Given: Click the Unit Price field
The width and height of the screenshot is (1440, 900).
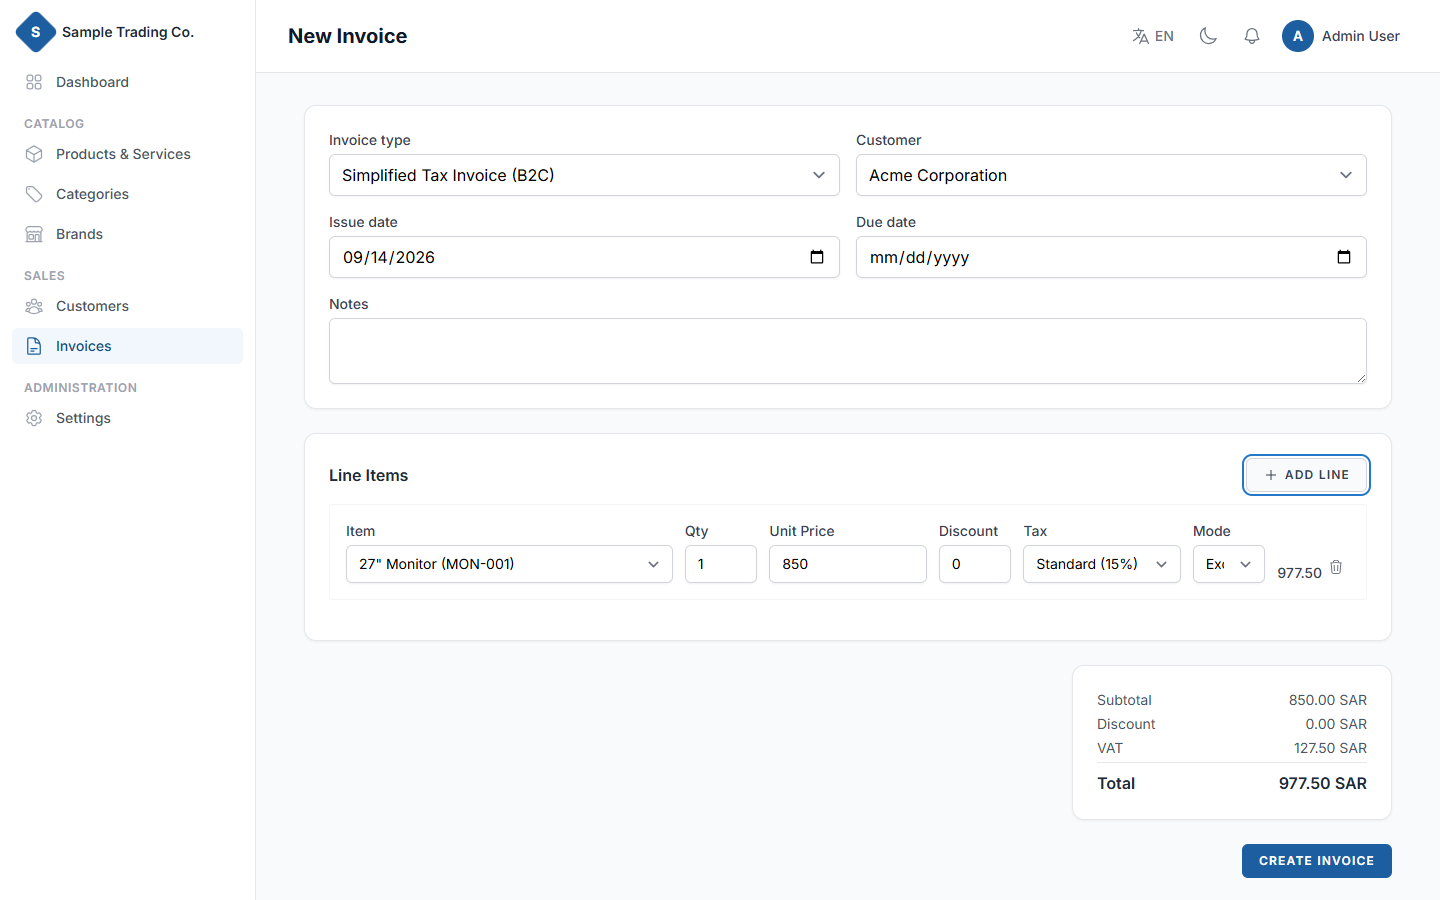Looking at the screenshot, I should click(848, 564).
